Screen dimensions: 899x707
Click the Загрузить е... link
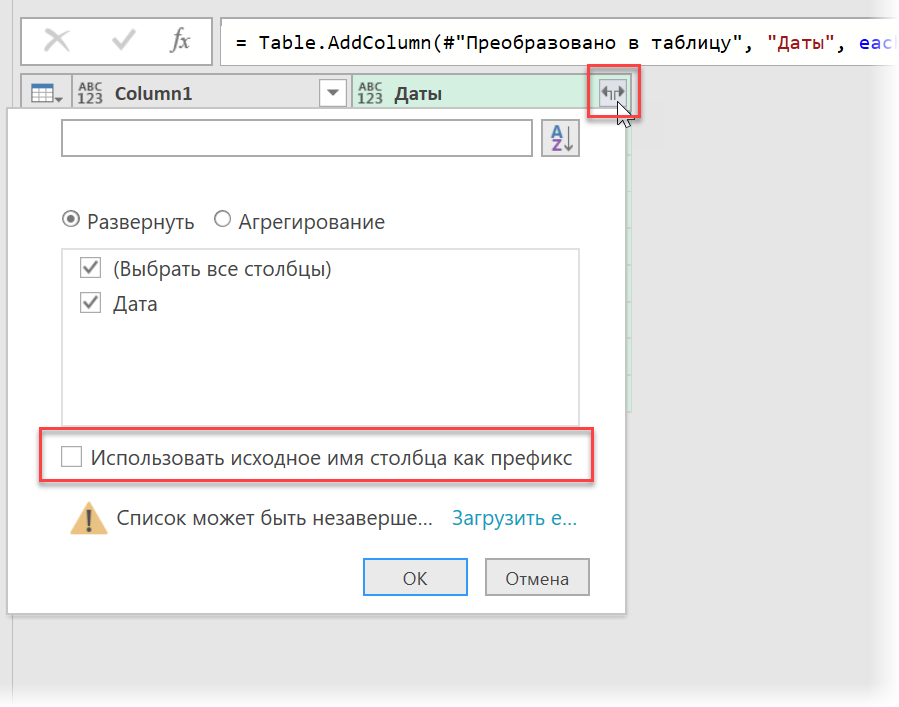pos(514,518)
